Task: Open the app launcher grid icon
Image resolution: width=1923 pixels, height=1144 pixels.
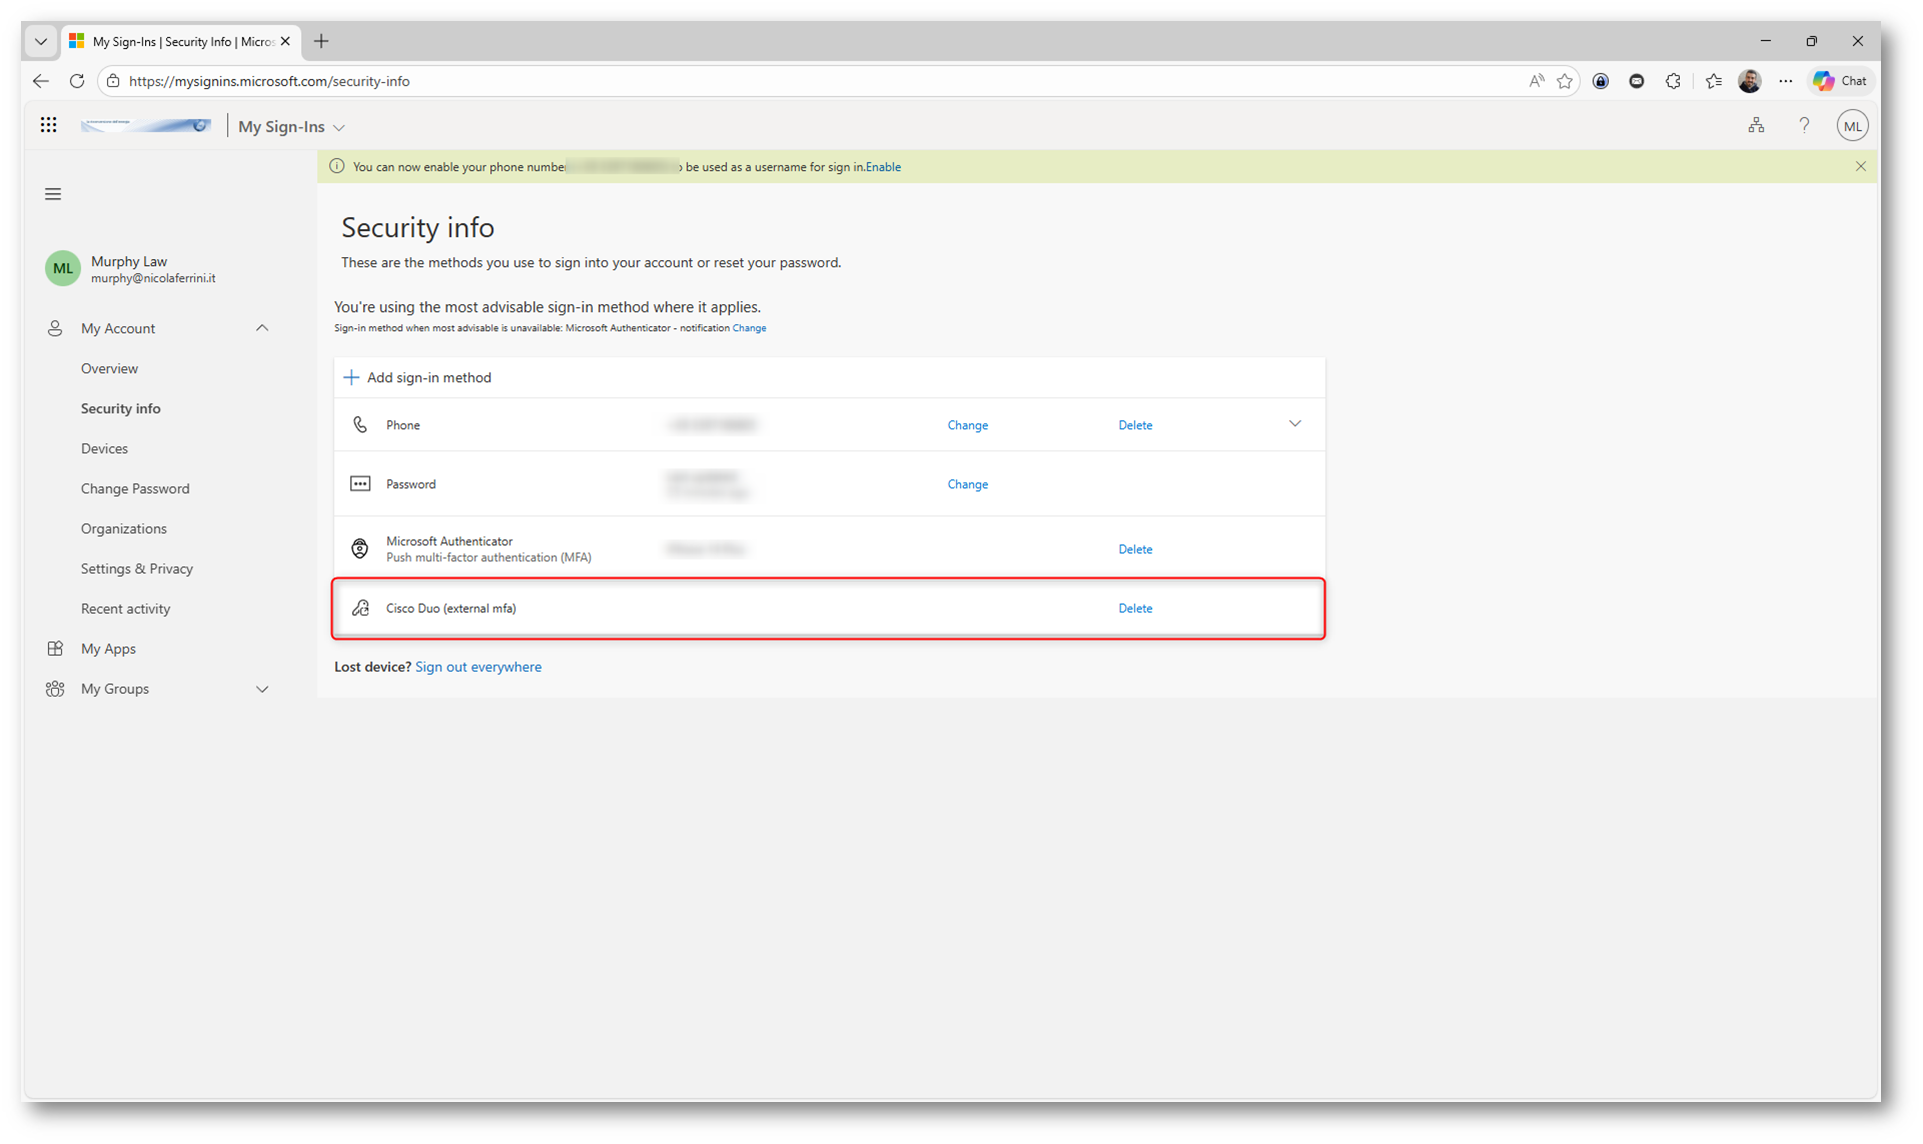Action: click(x=48, y=125)
